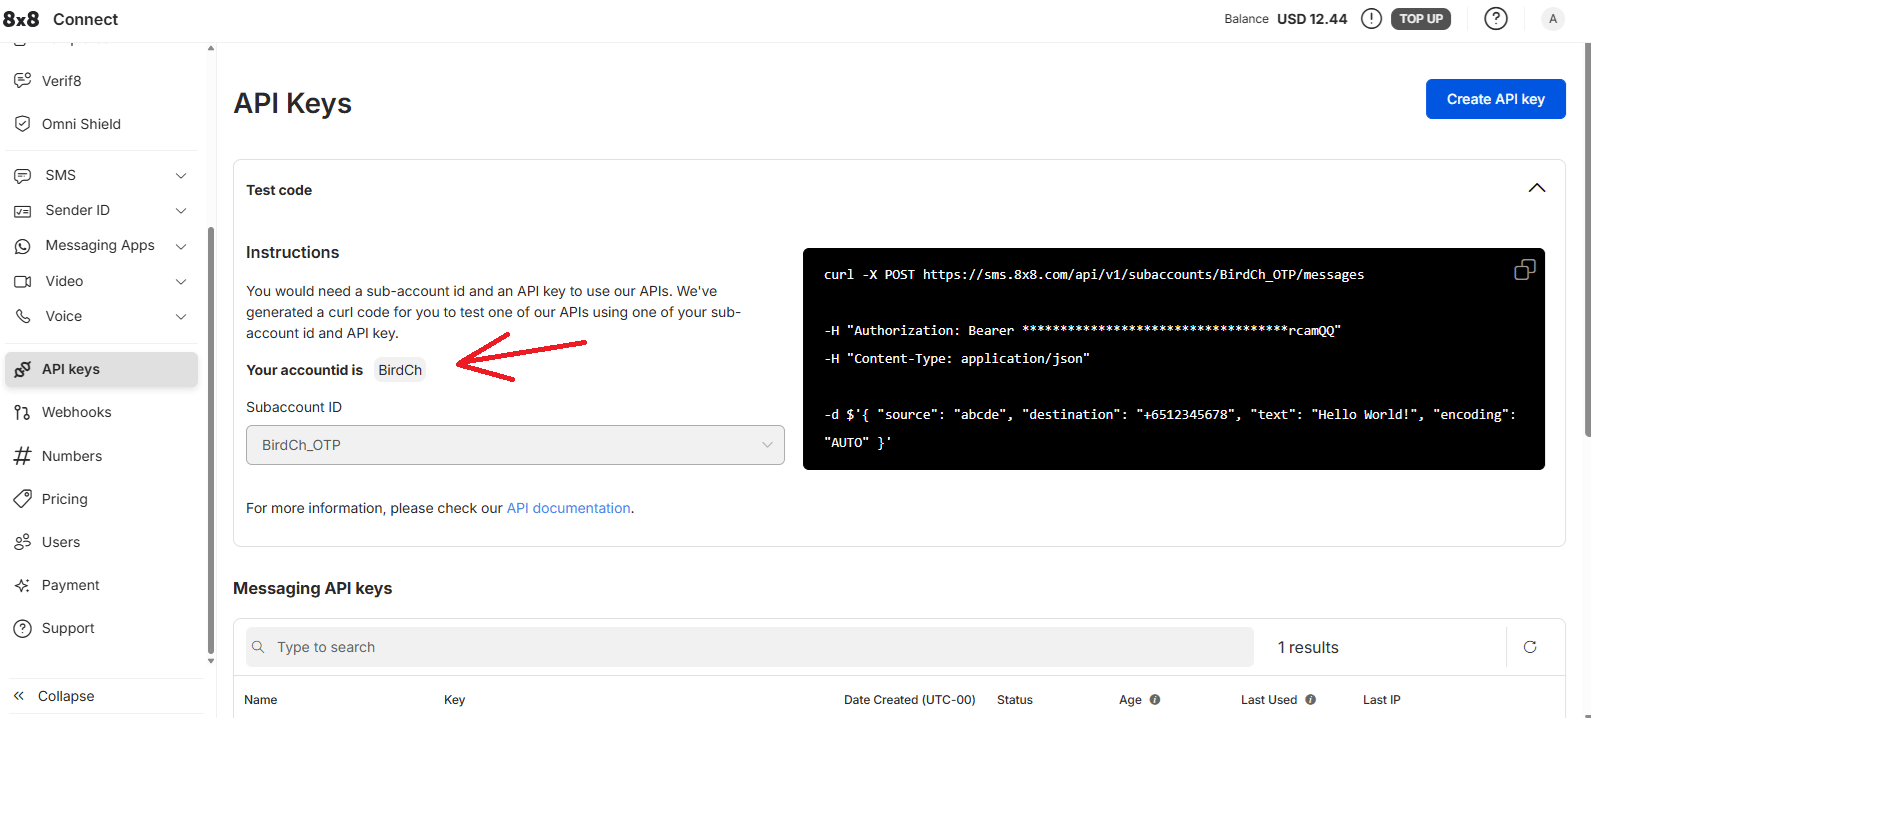Click the API keys plug icon
Screen dimensions: 1879x829
click(x=22, y=370)
